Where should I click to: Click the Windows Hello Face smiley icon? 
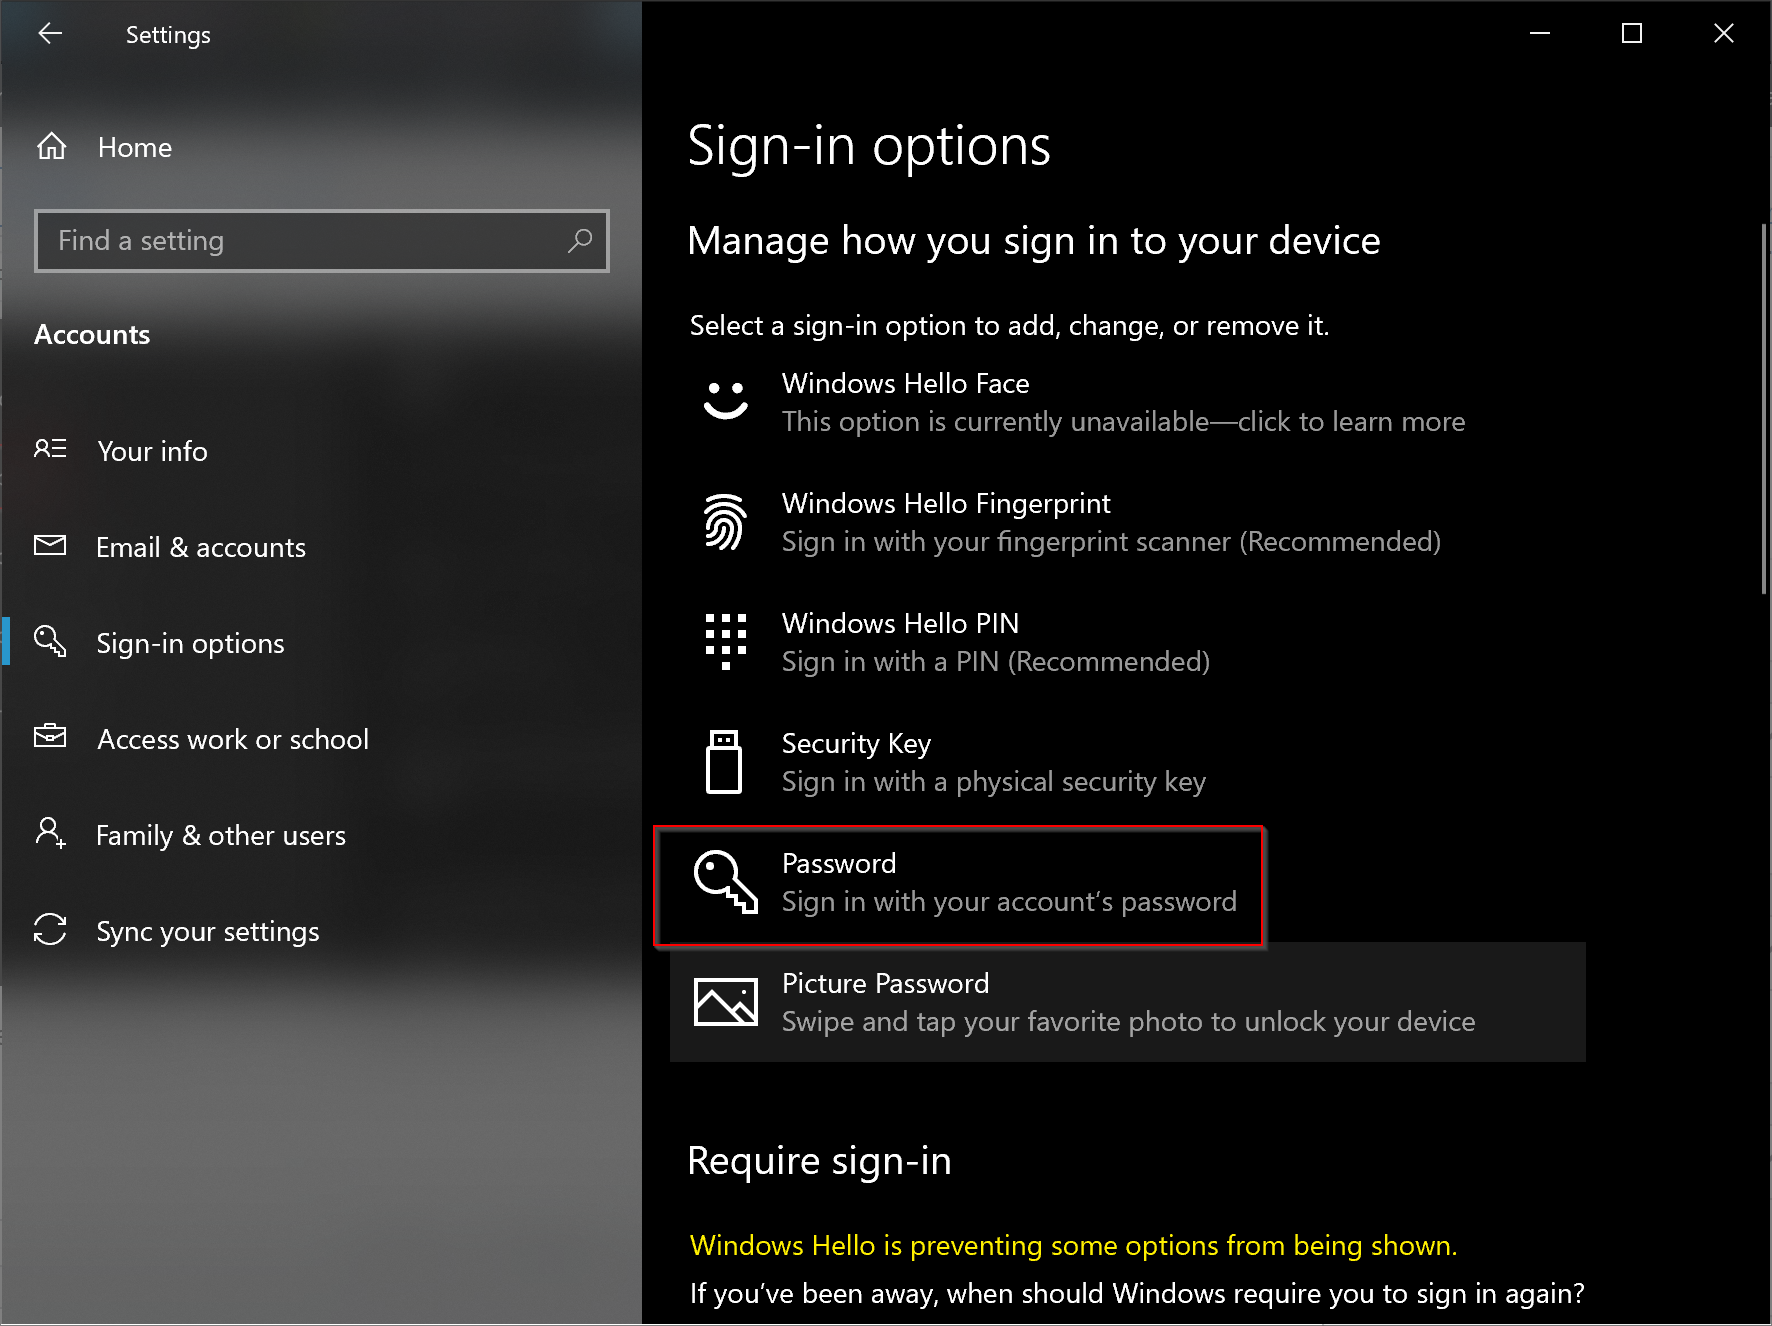pos(726,401)
